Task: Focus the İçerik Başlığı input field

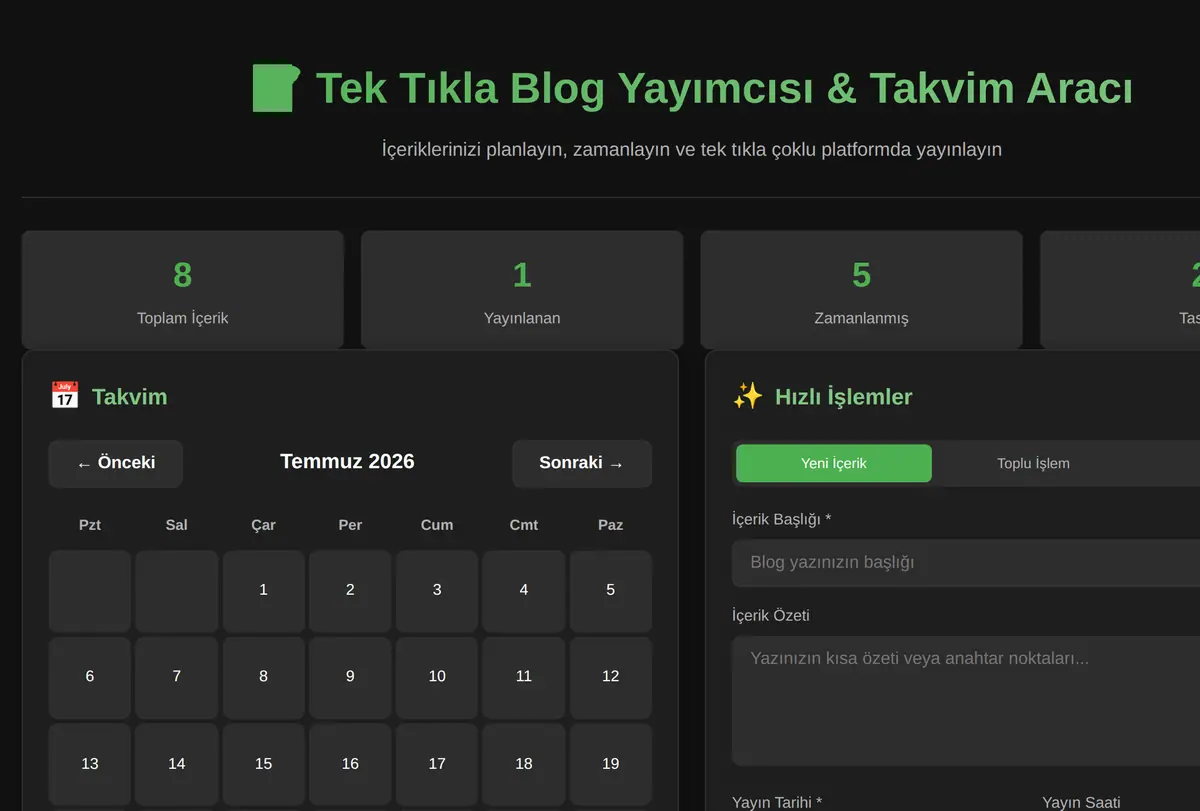Action: (x=966, y=562)
